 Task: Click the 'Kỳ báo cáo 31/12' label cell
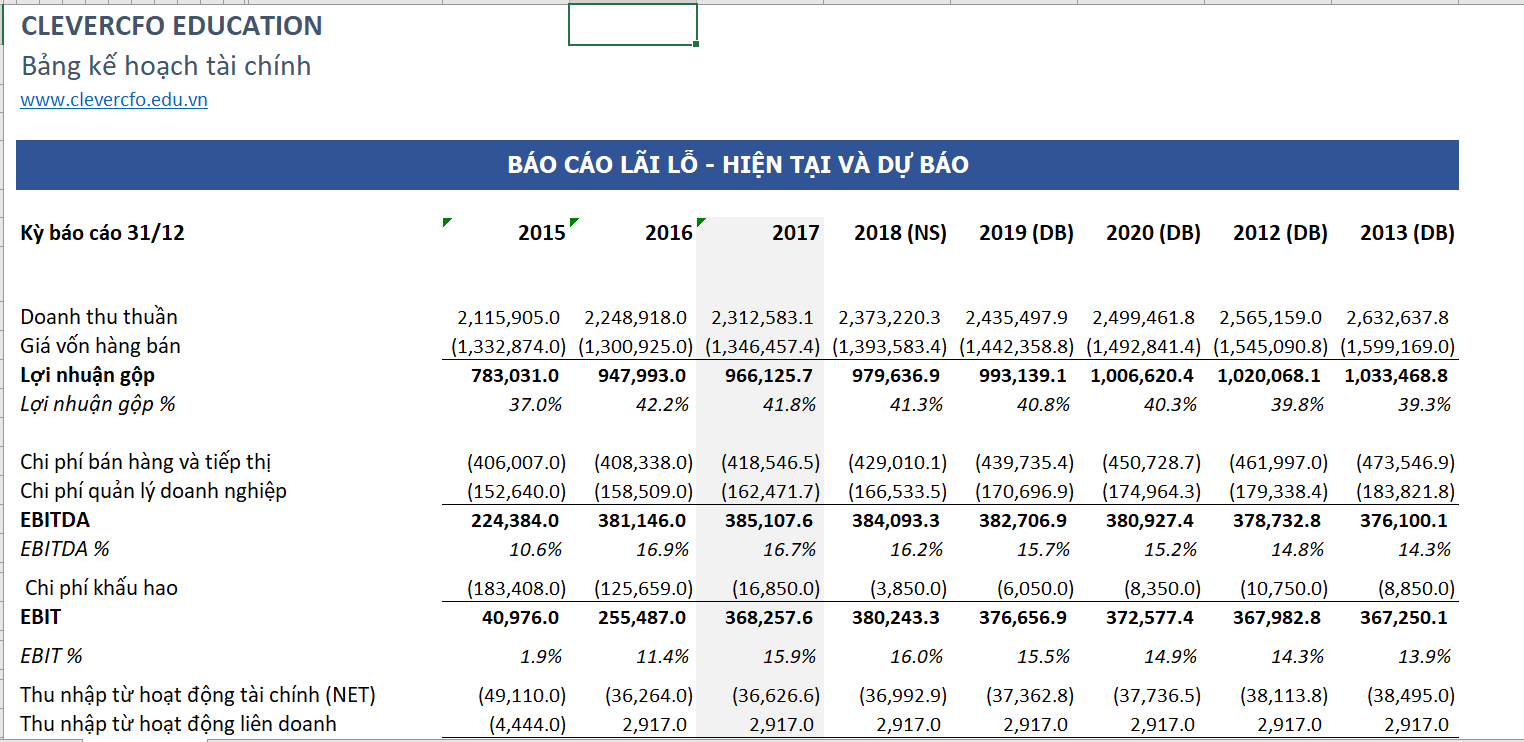[103, 233]
